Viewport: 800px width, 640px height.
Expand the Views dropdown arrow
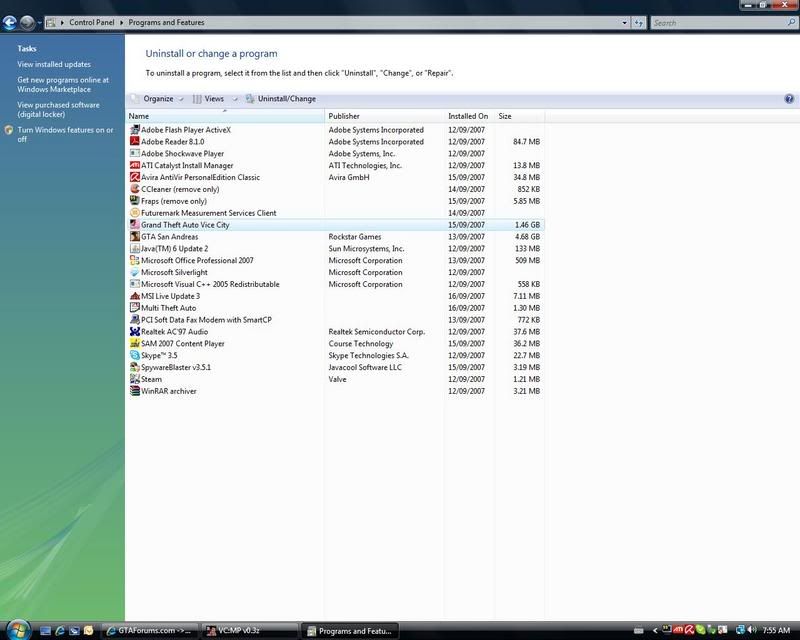point(237,99)
